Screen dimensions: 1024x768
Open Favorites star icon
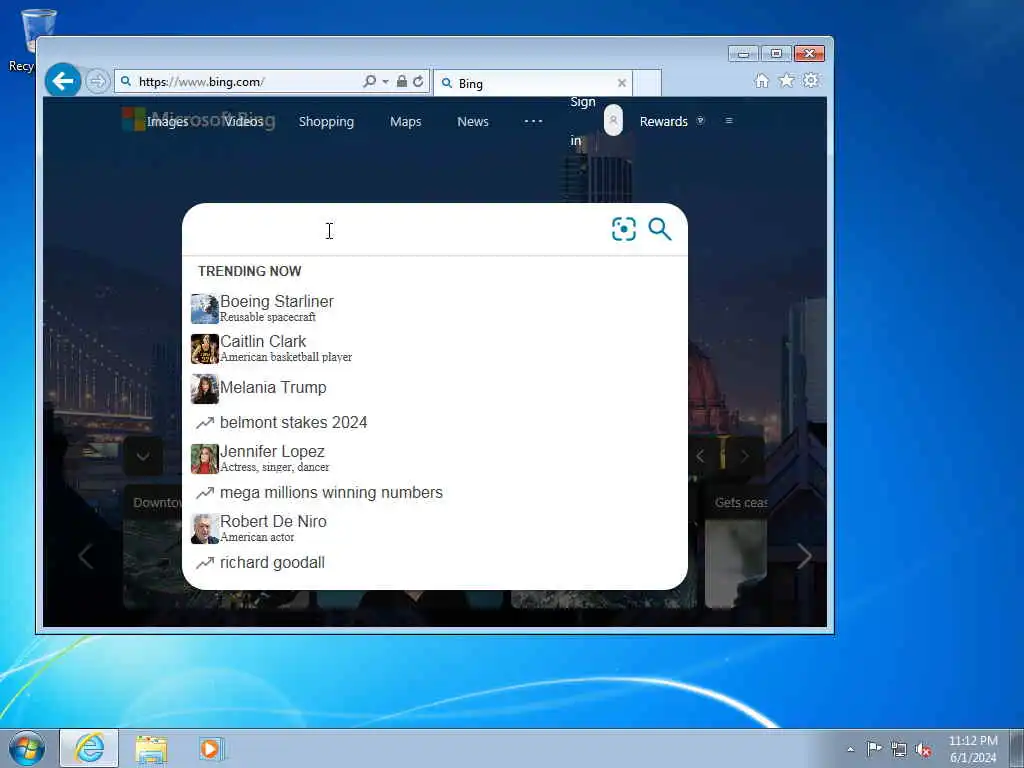tap(786, 80)
